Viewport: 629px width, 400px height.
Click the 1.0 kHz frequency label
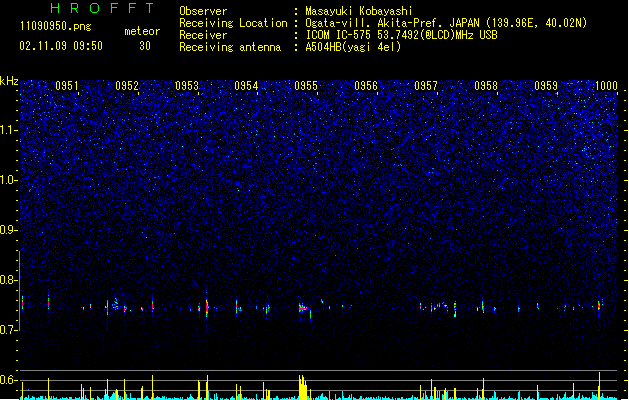[x=8, y=180]
